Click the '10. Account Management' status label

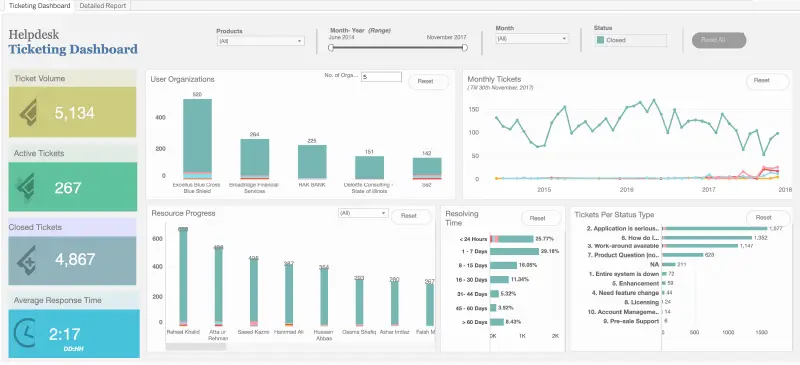click(623, 312)
